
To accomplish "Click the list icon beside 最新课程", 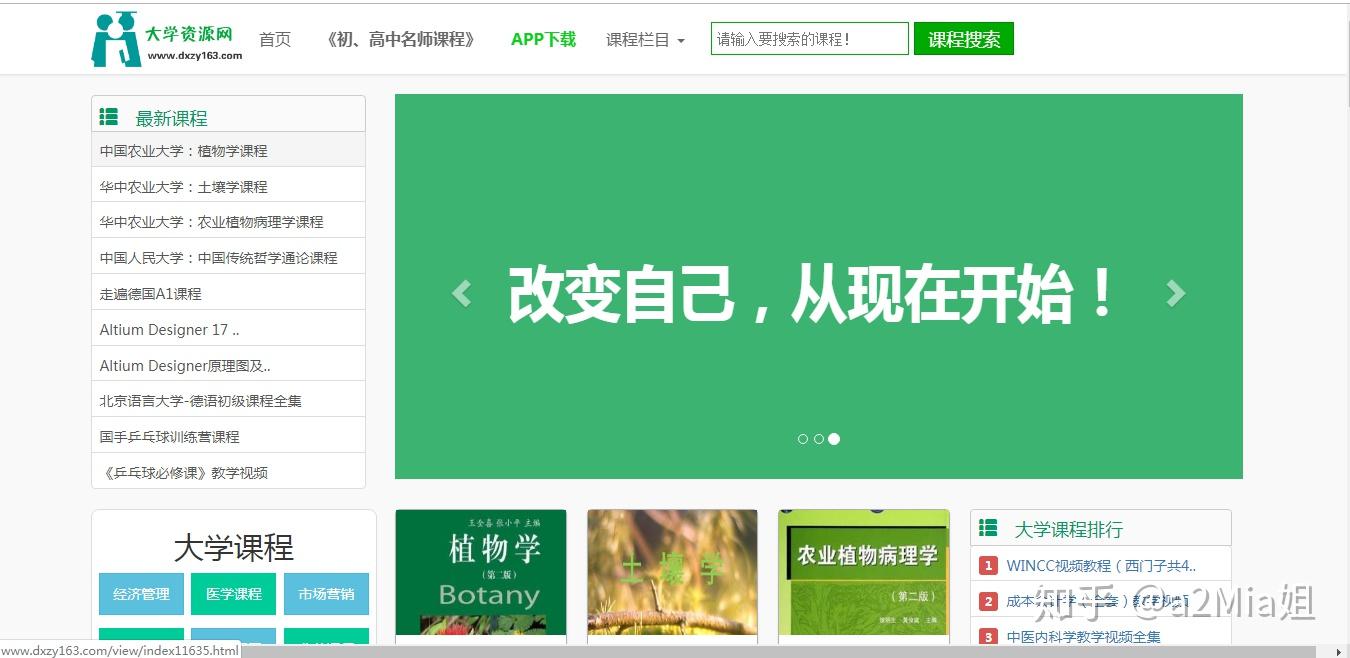I will 109,117.
